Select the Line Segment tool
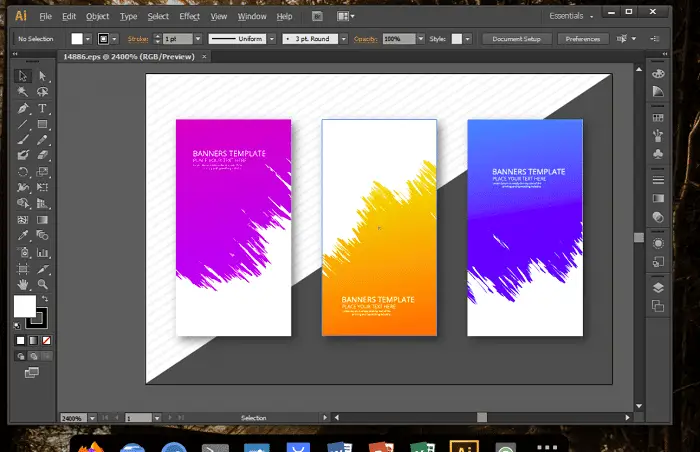The width and height of the screenshot is (700, 452). pos(22,124)
